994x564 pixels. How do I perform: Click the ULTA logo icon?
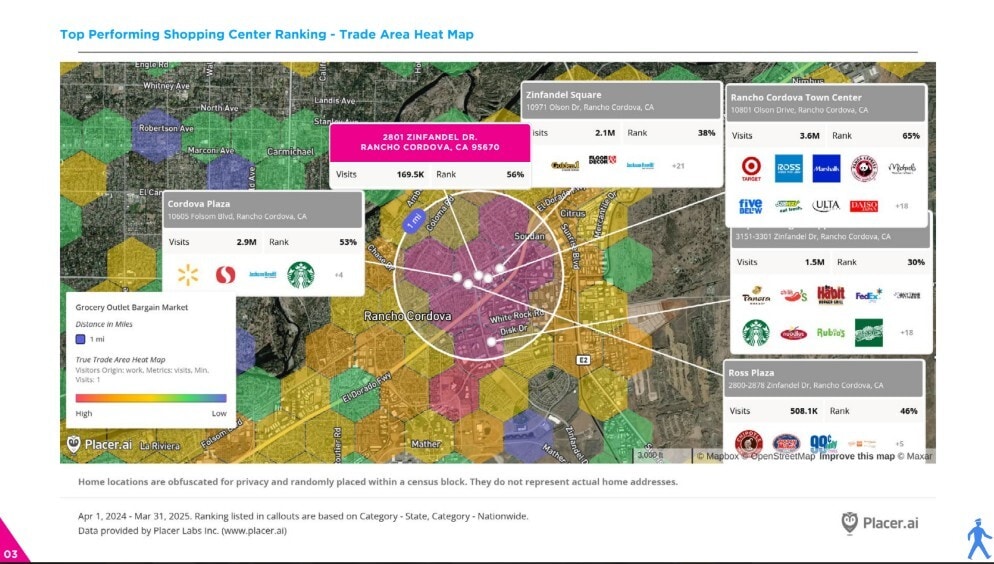click(x=826, y=205)
